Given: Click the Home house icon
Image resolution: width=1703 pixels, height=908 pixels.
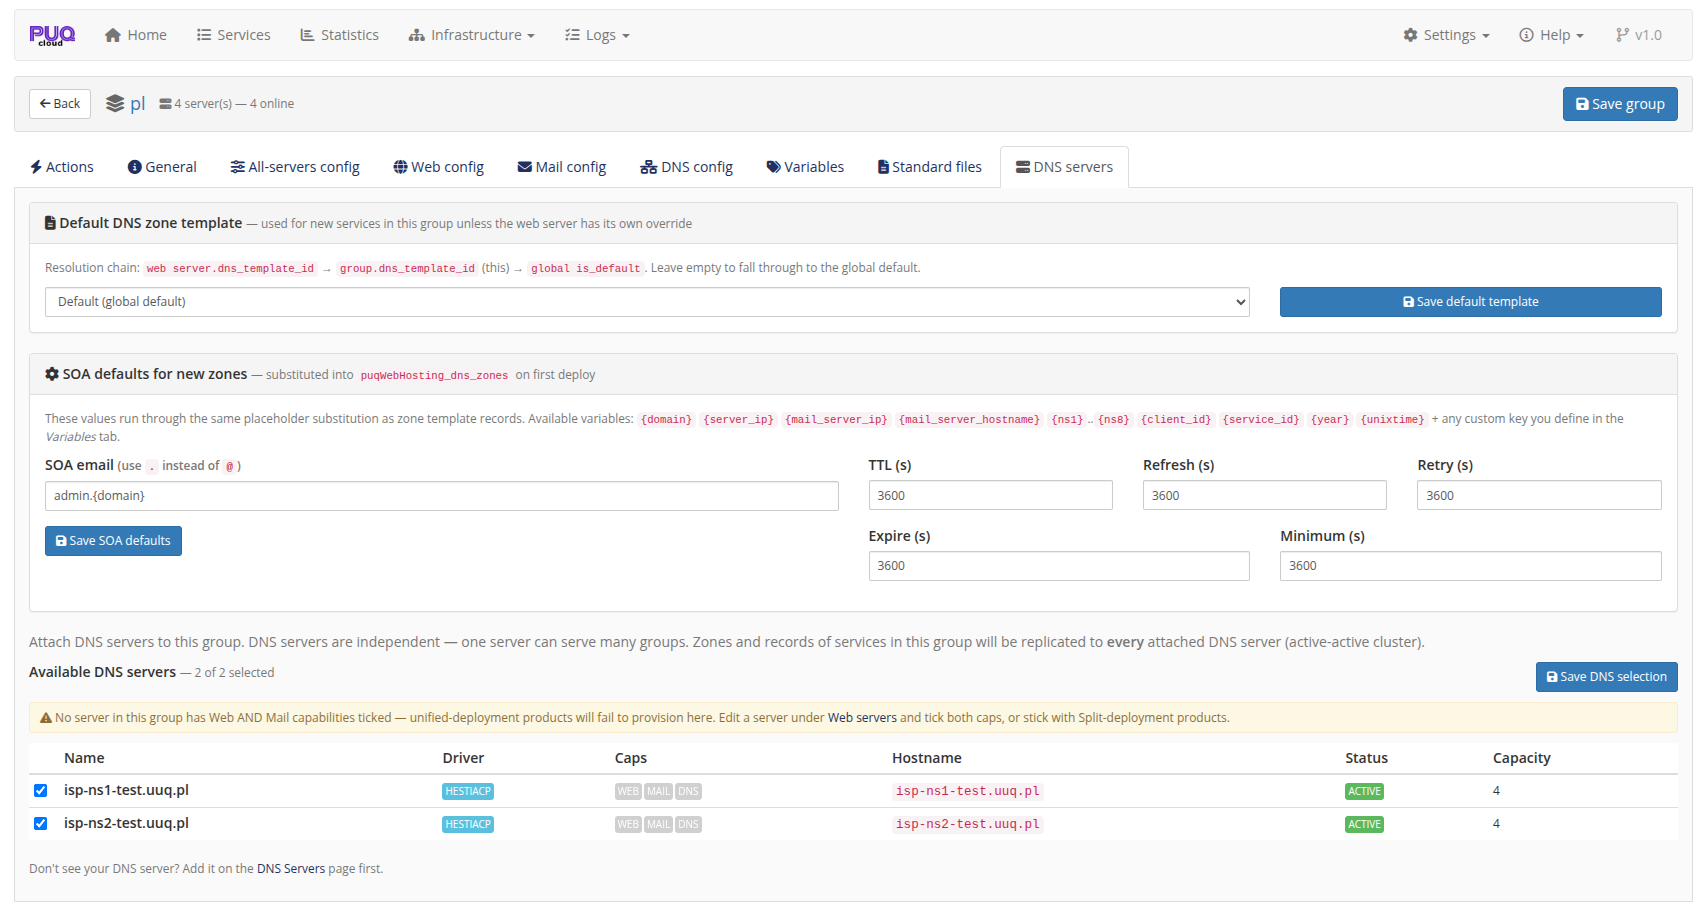Looking at the screenshot, I should (113, 35).
